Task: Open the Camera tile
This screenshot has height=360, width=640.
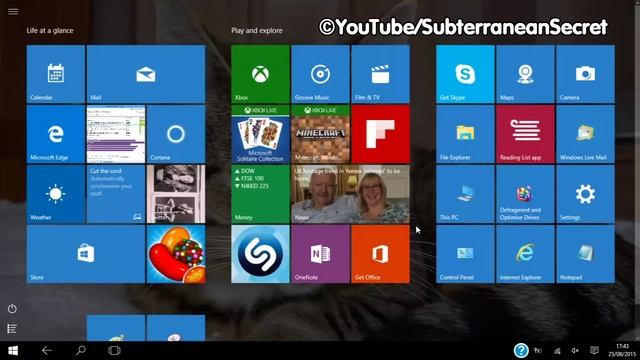Action: [585, 74]
